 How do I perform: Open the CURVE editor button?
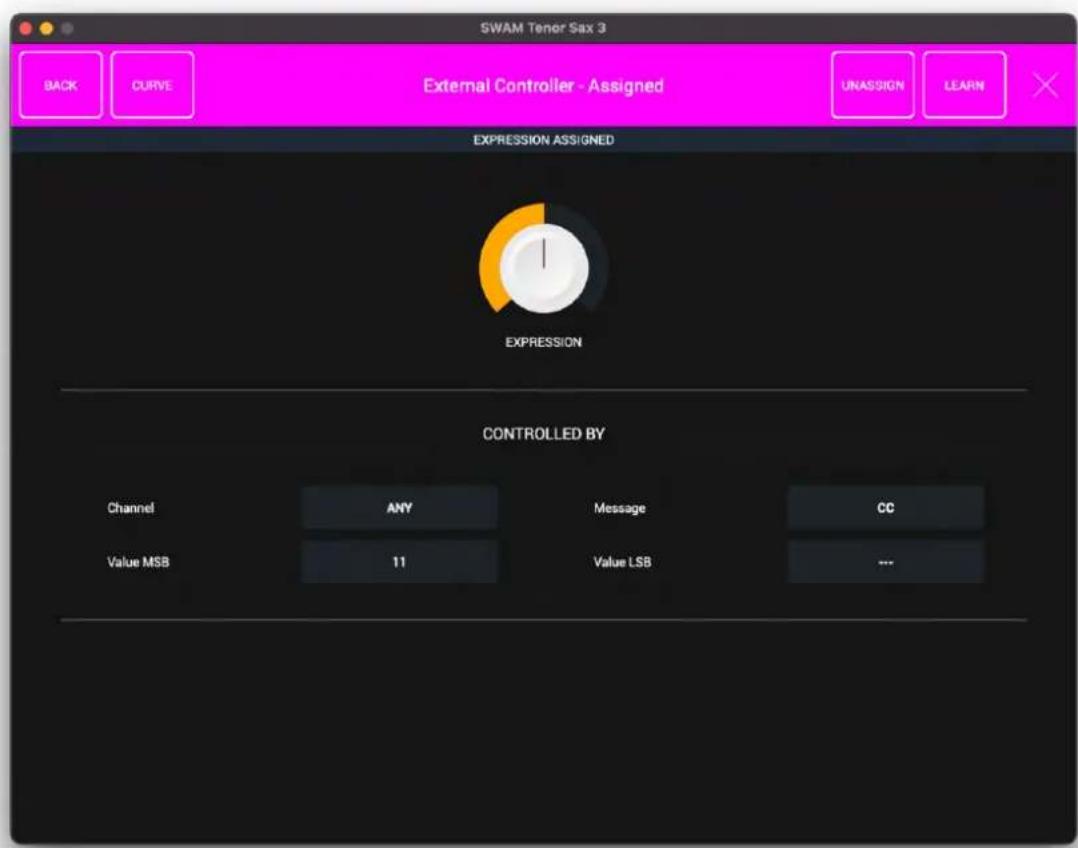pos(152,85)
